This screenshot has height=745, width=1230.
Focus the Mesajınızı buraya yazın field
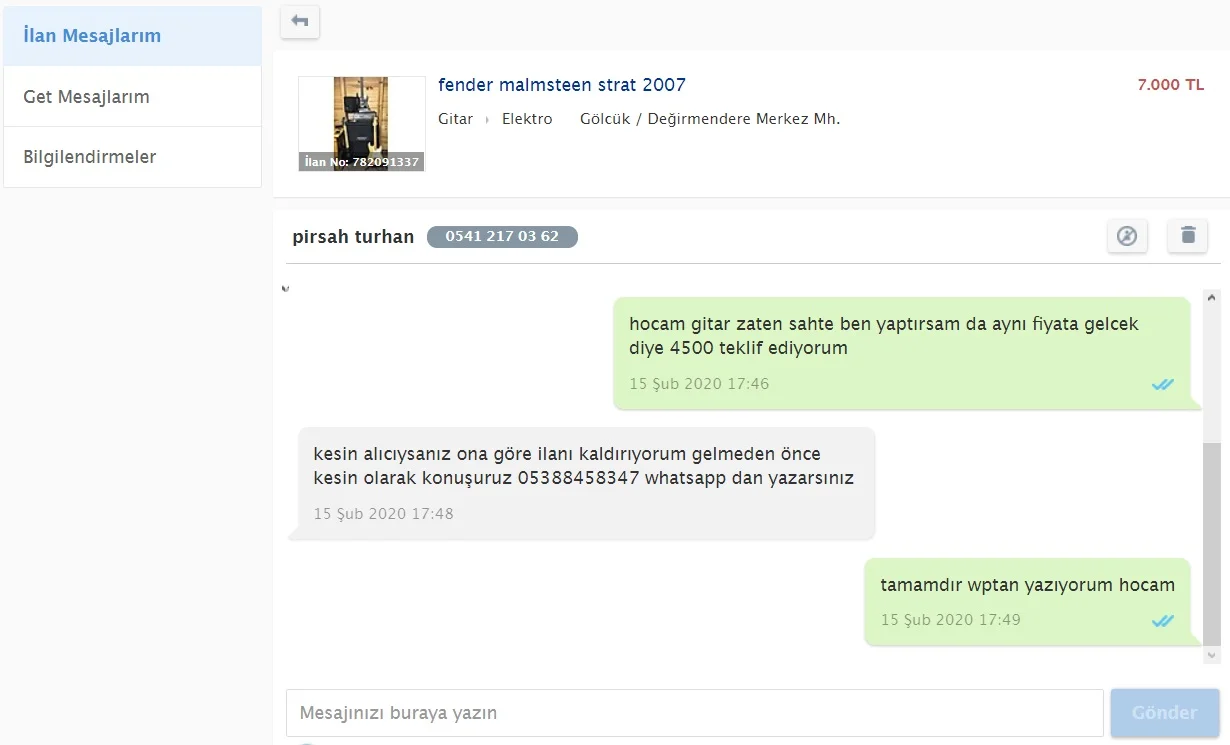[x=694, y=713]
